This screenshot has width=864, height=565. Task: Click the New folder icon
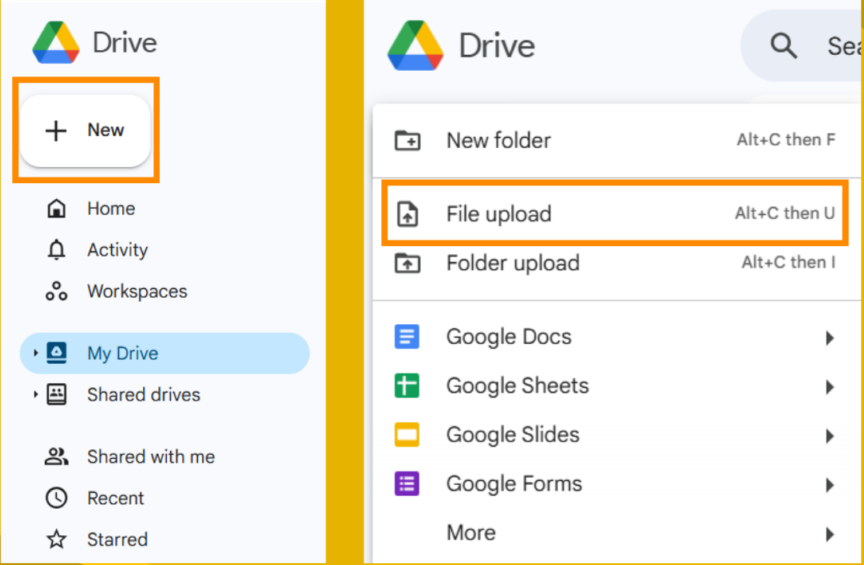(407, 141)
